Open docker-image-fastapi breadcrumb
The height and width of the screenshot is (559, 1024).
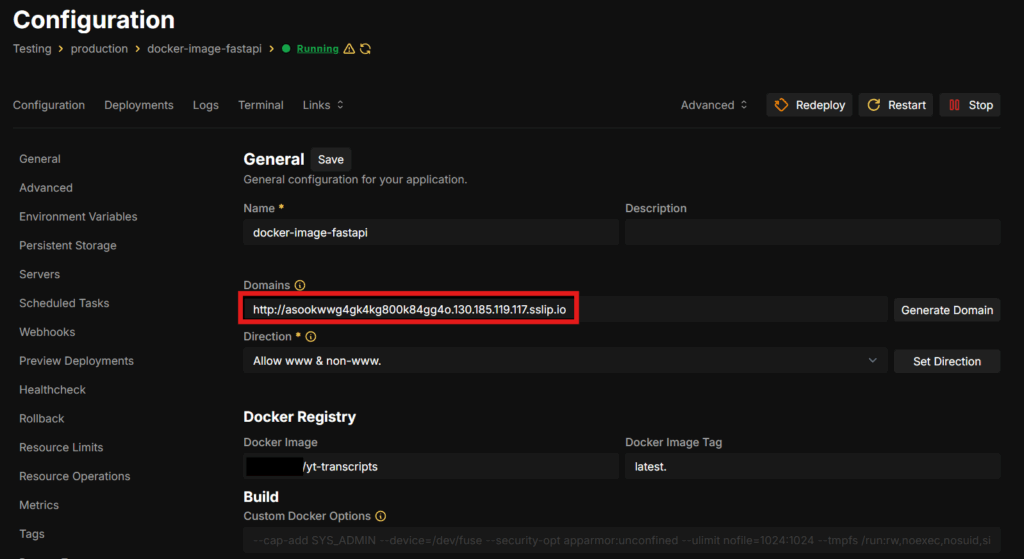pos(204,49)
